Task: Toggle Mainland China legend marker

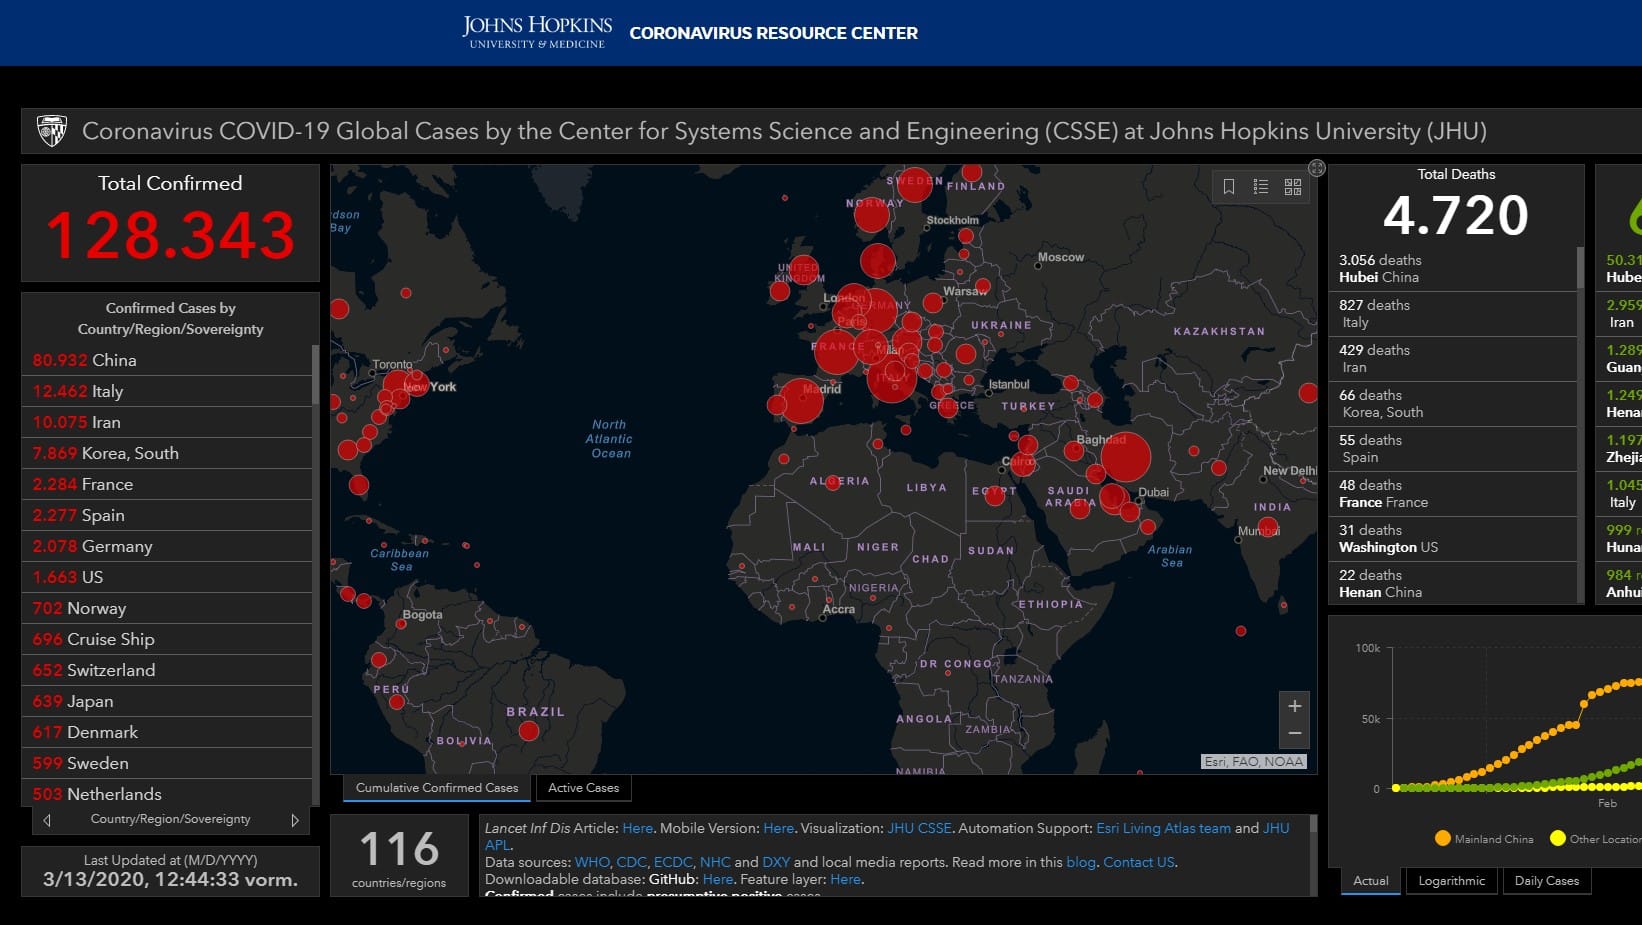Action: coord(1442,838)
